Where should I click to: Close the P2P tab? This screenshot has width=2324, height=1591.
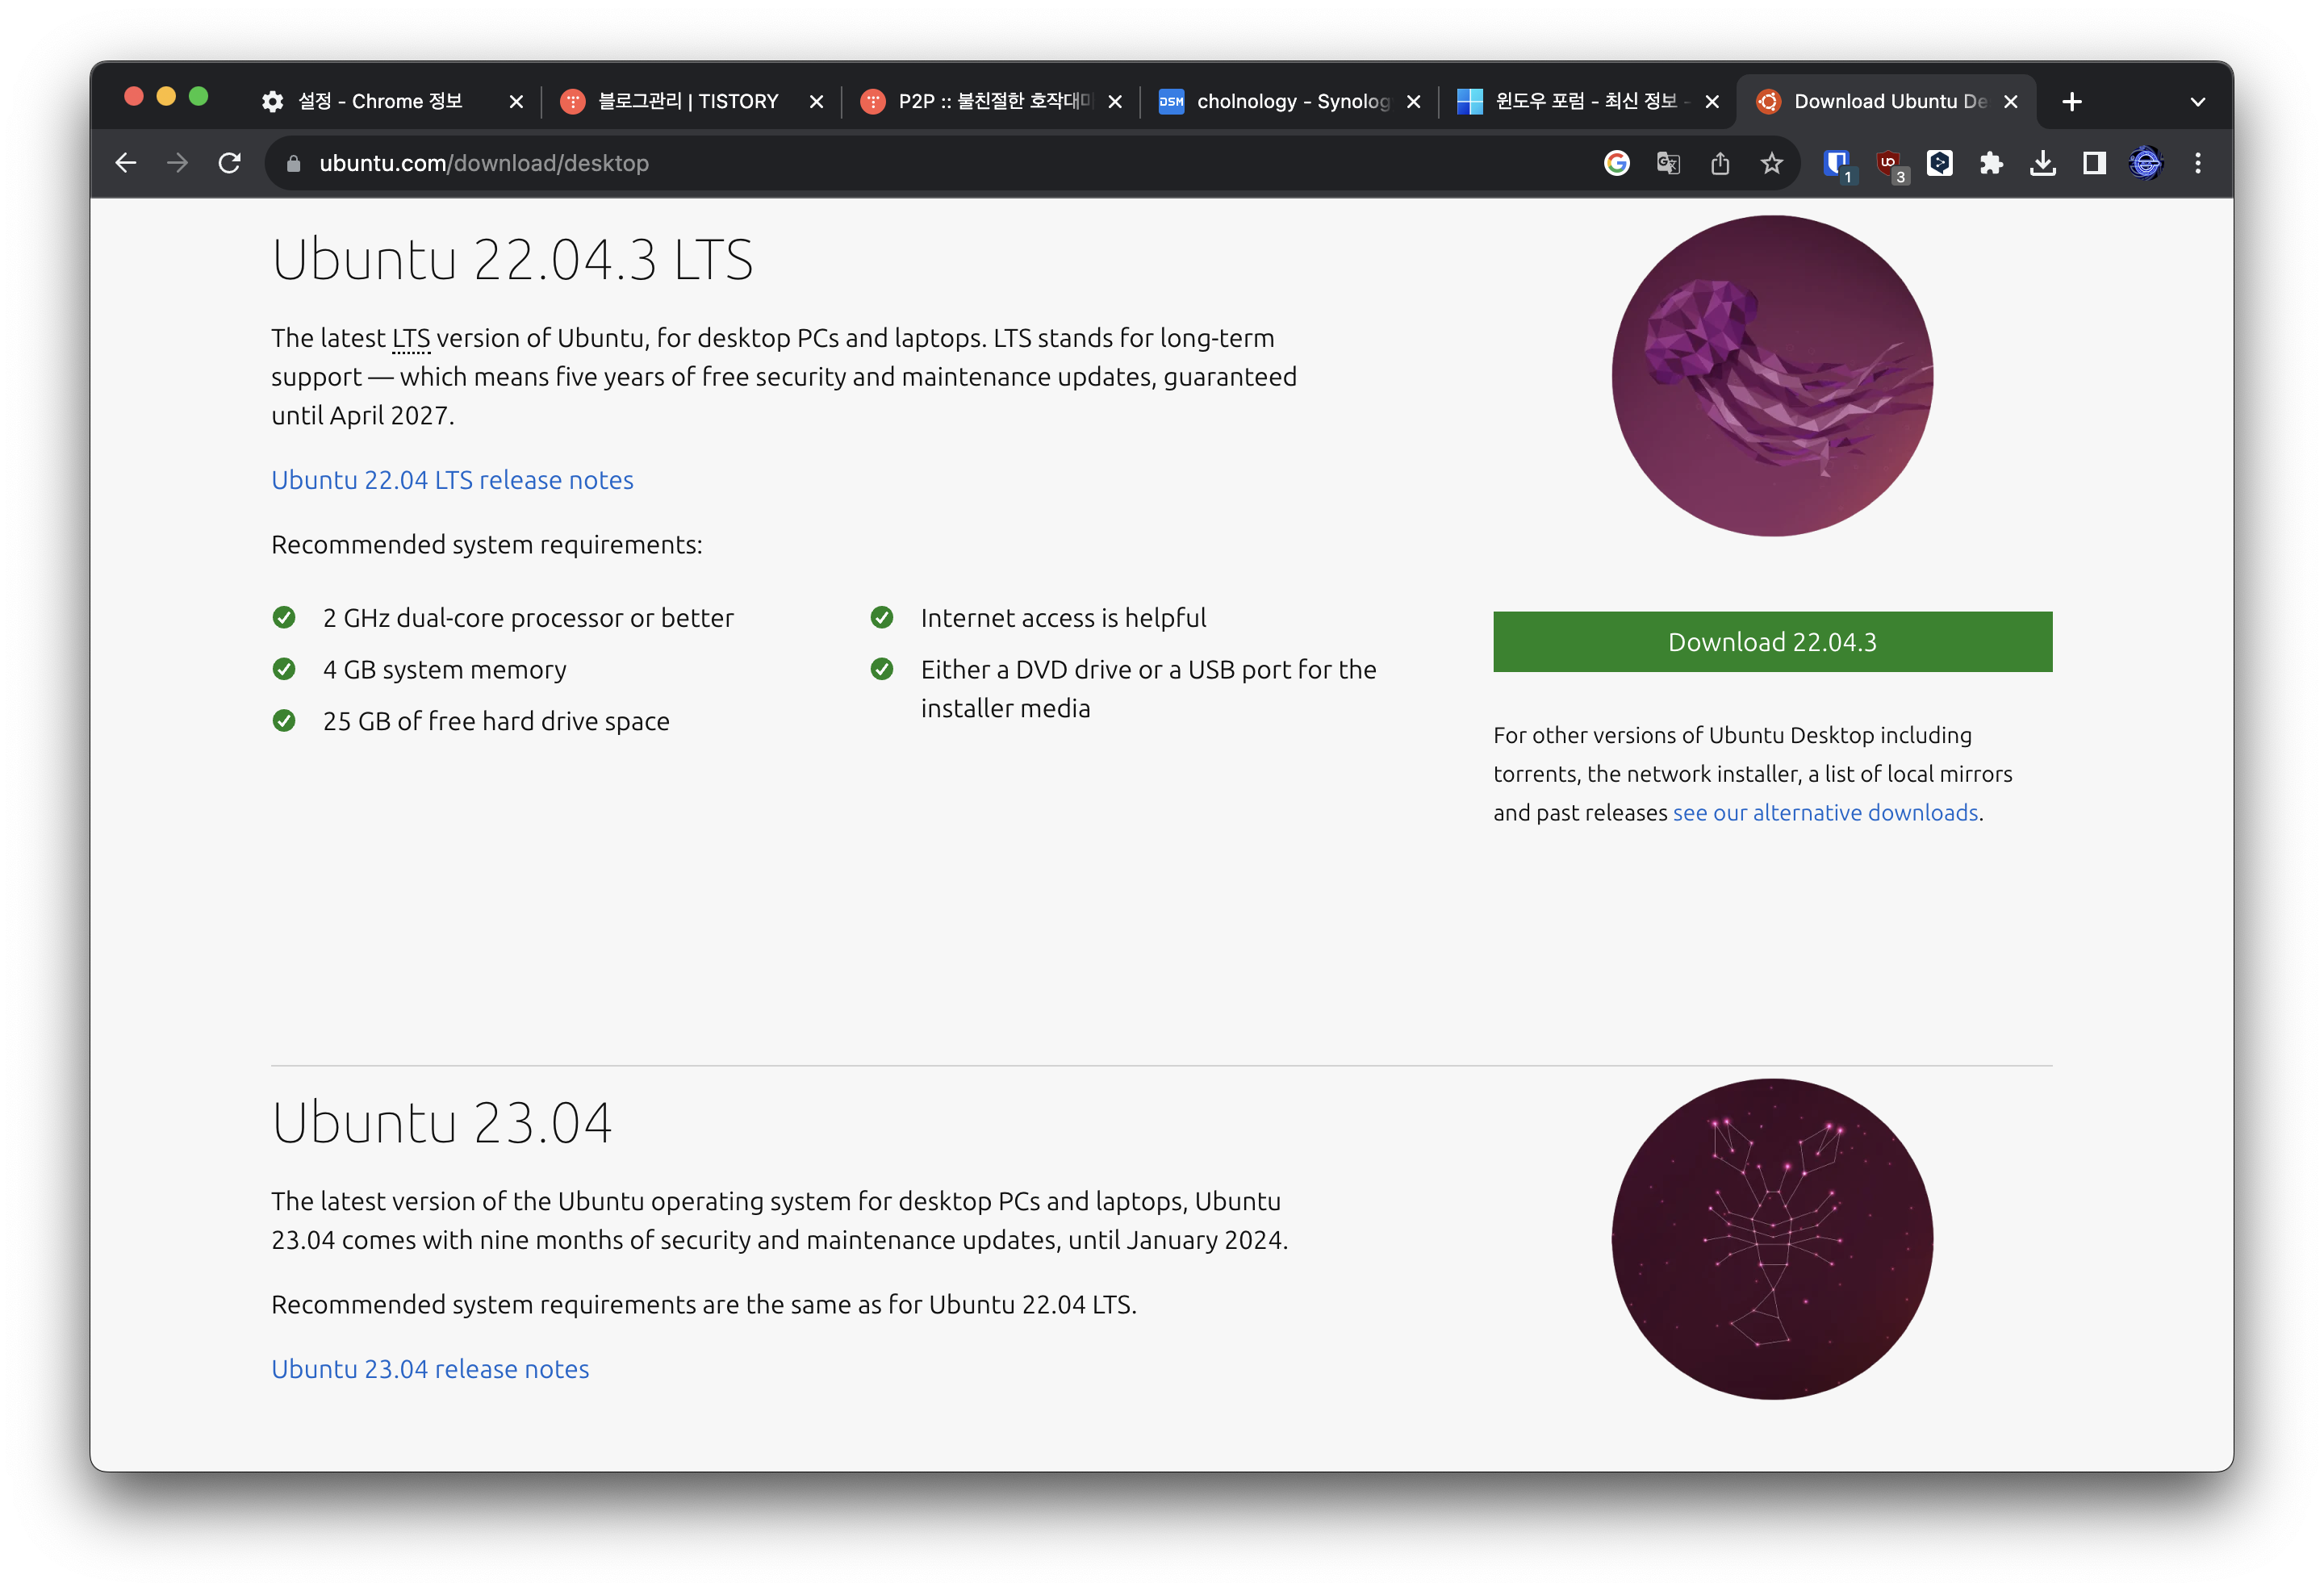(x=1115, y=102)
